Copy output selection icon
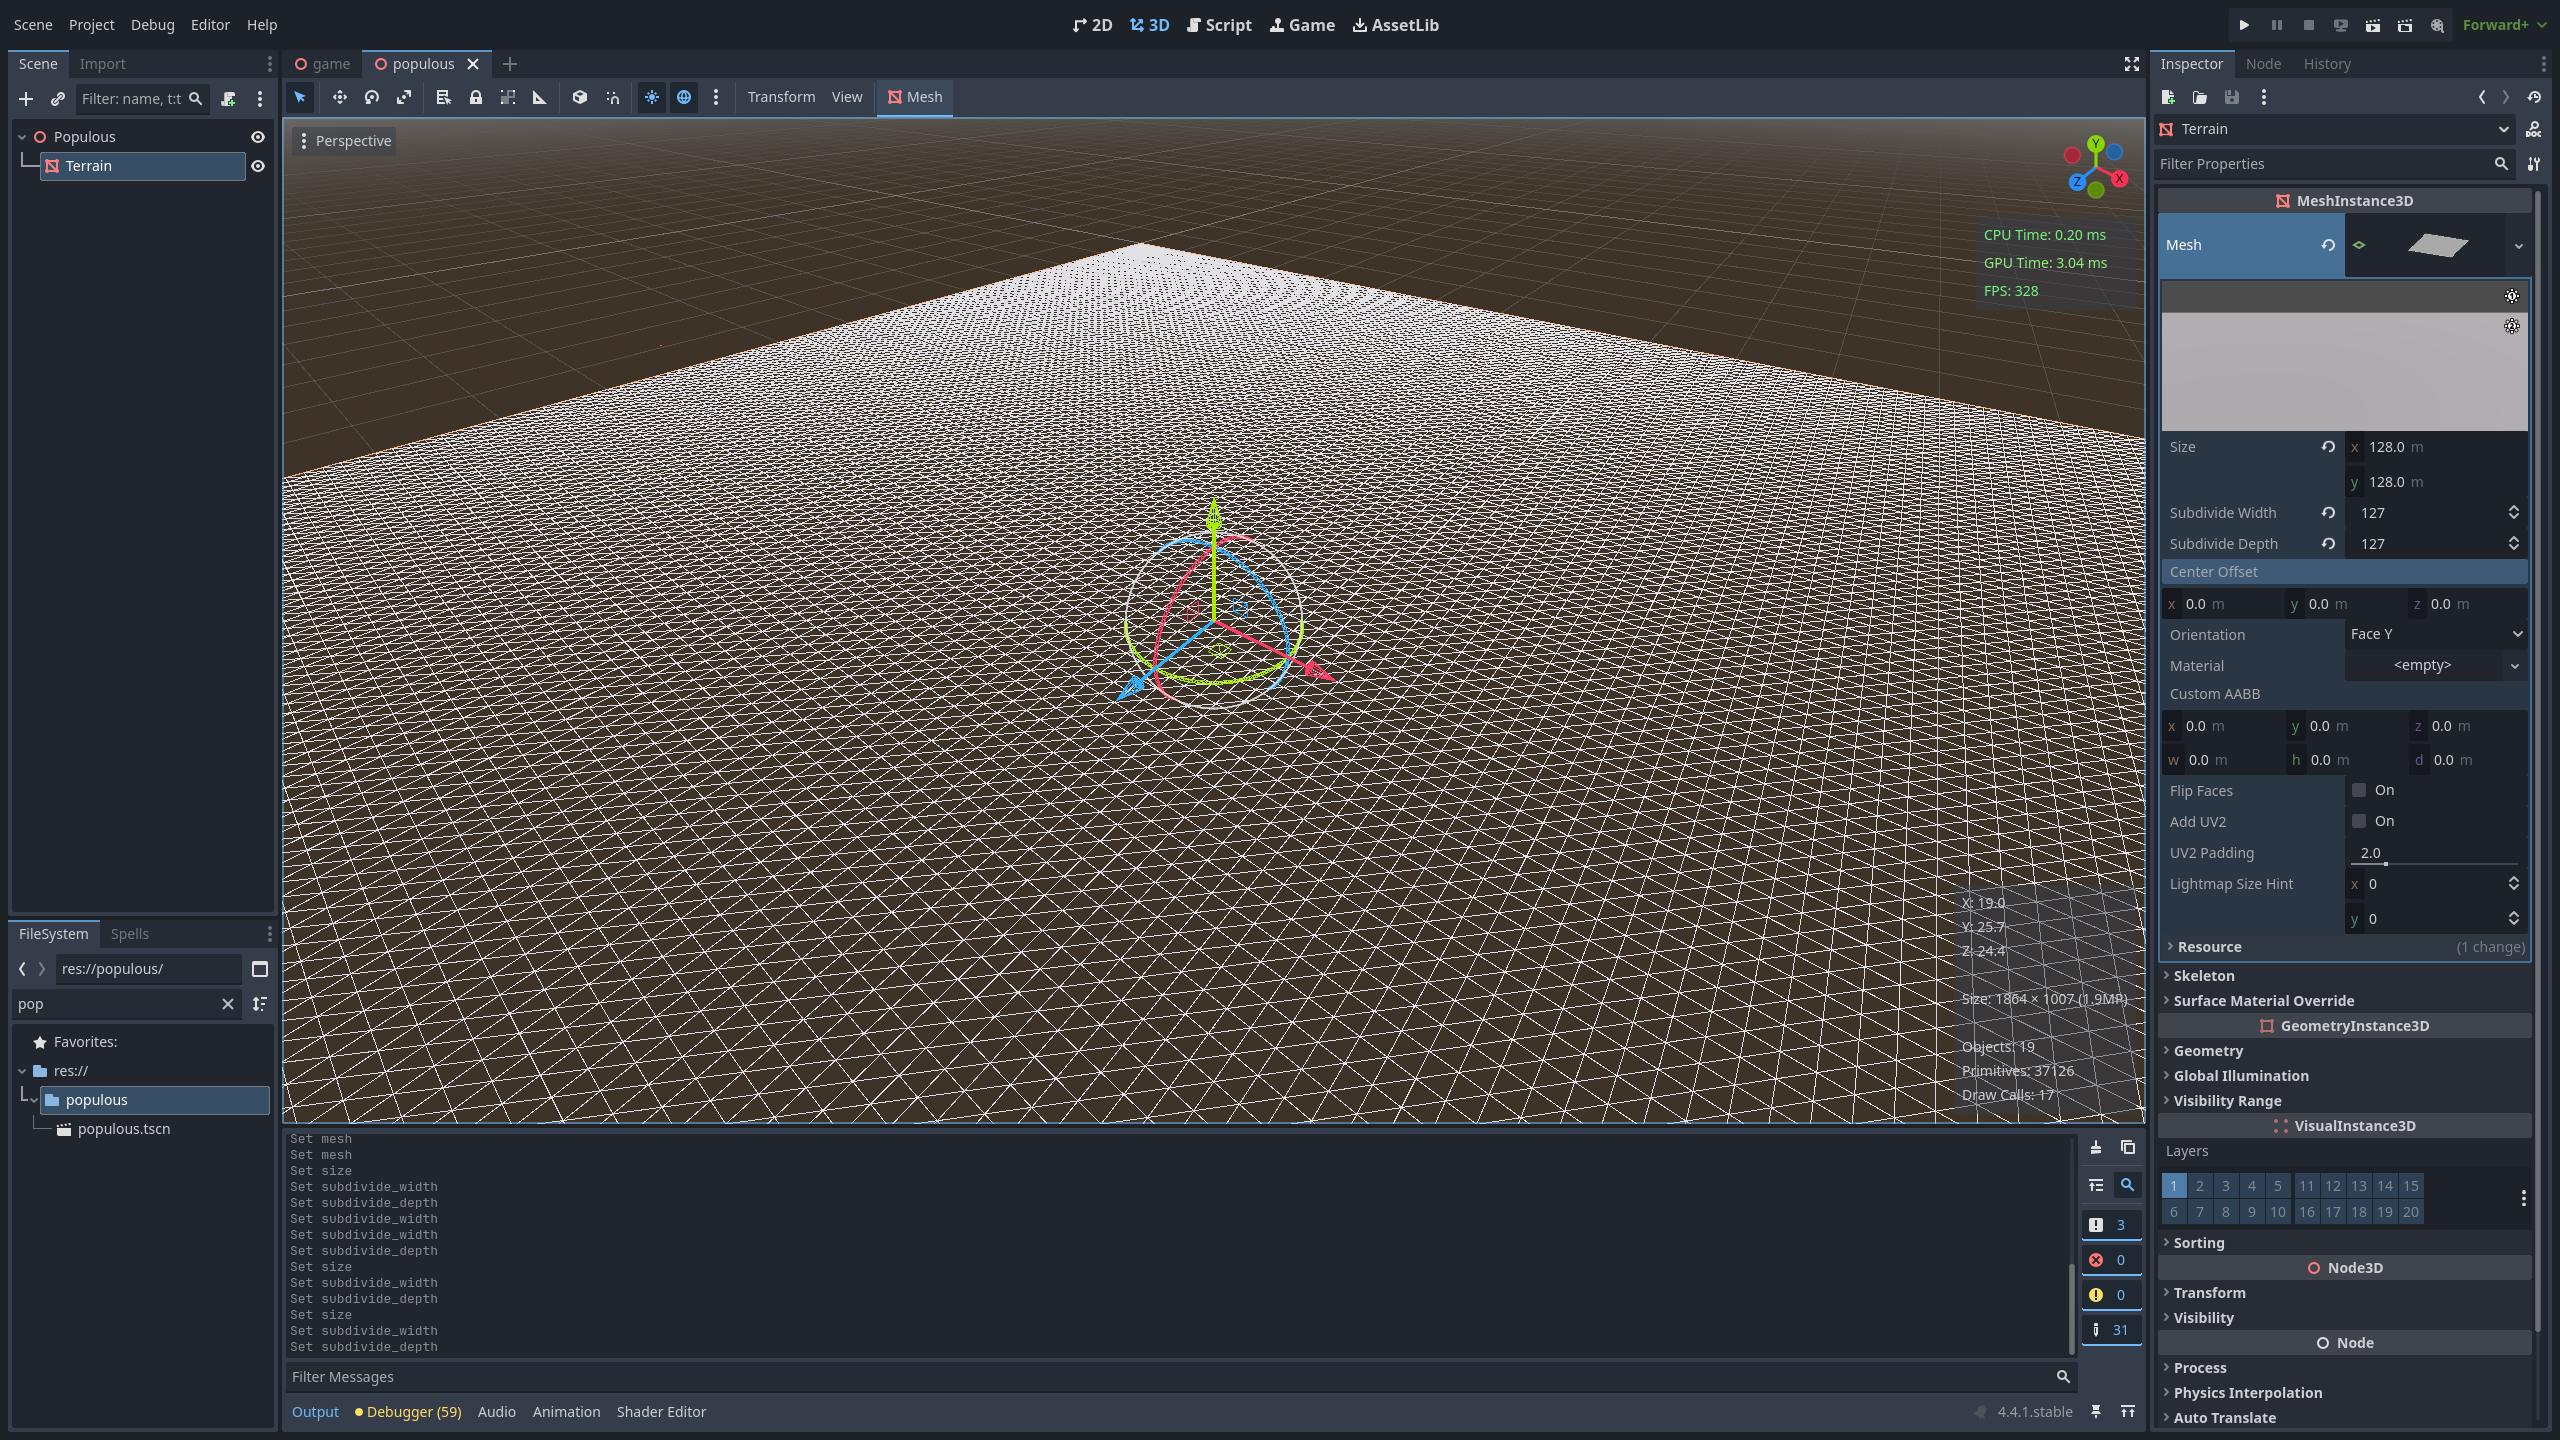The height and width of the screenshot is (1440, 2560). click(x=2128, y=1147)
